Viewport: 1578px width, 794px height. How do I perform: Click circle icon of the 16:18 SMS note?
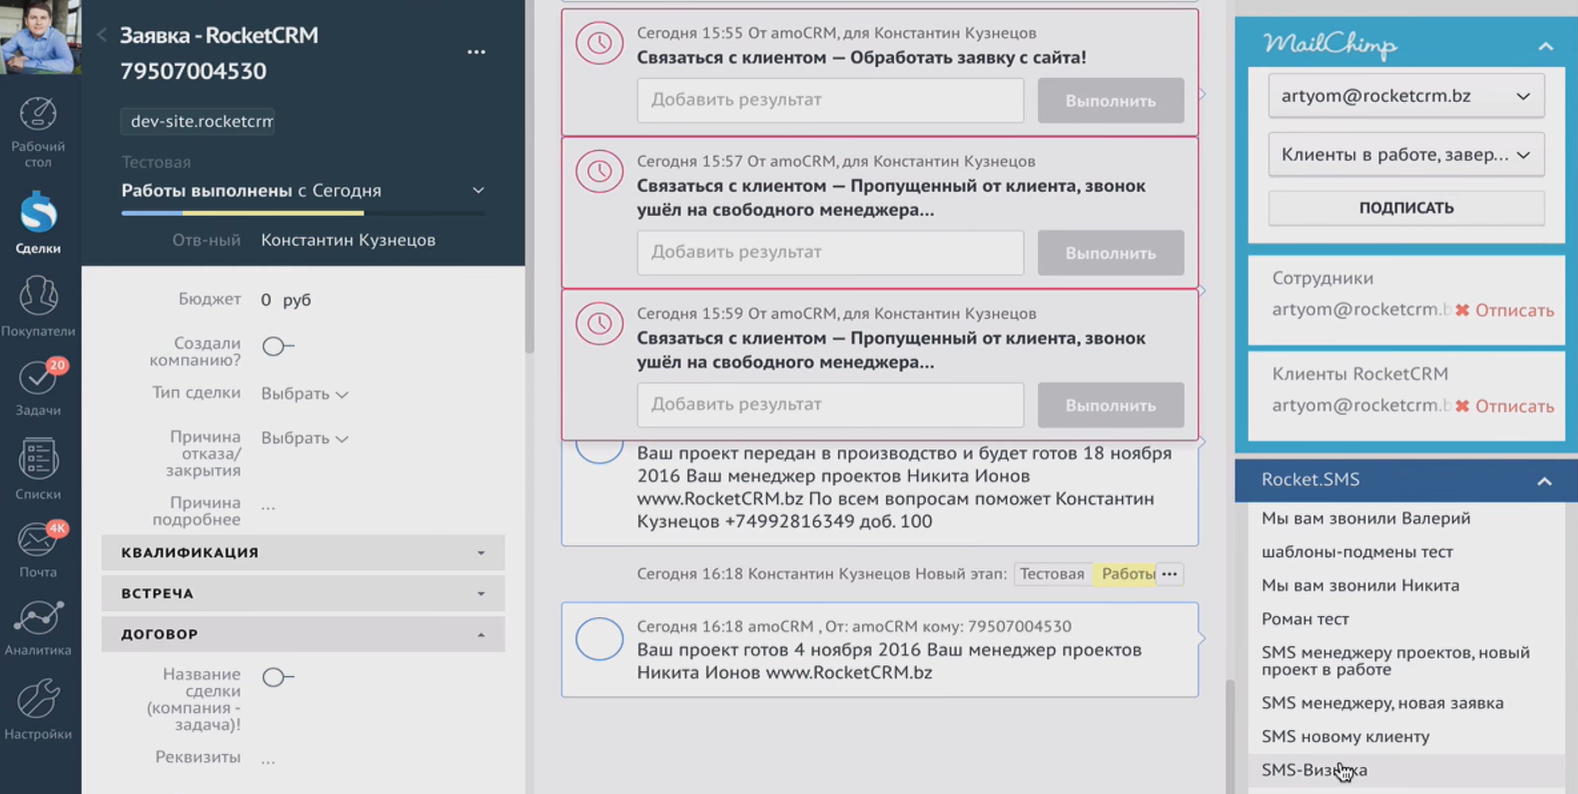[599, 638]
